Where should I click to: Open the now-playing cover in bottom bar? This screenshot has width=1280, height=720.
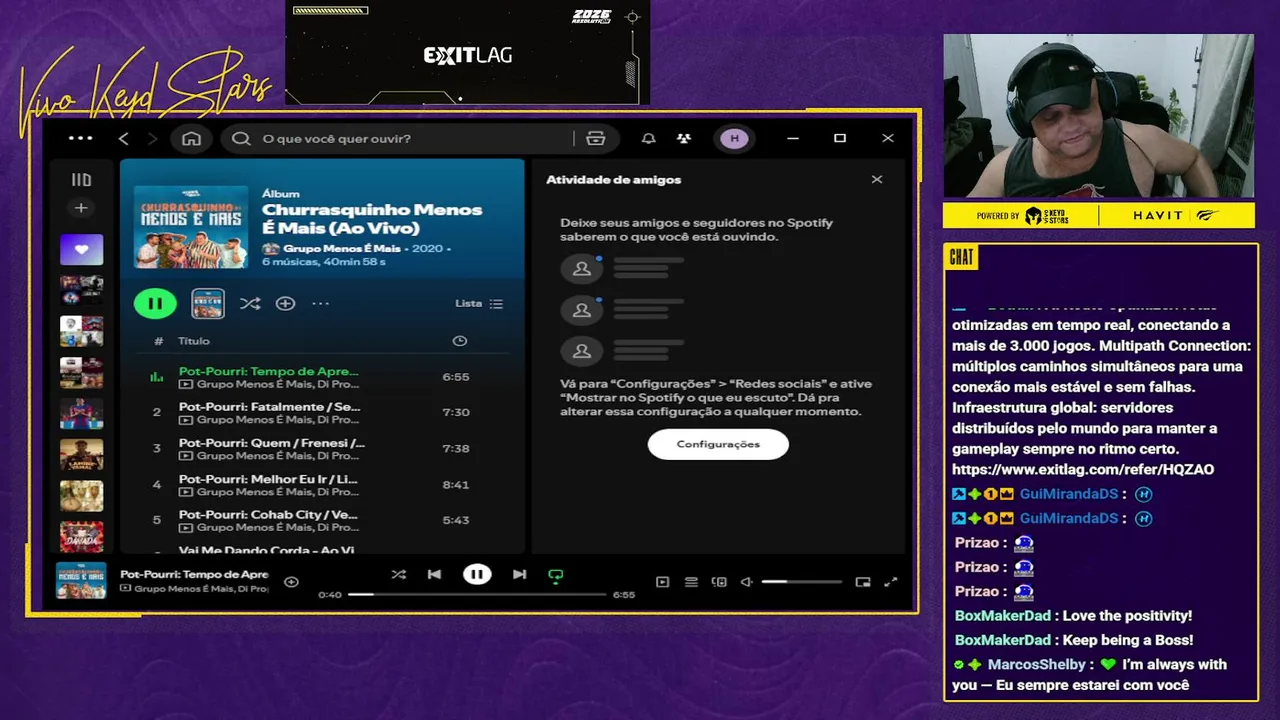[x=81, y=581]
